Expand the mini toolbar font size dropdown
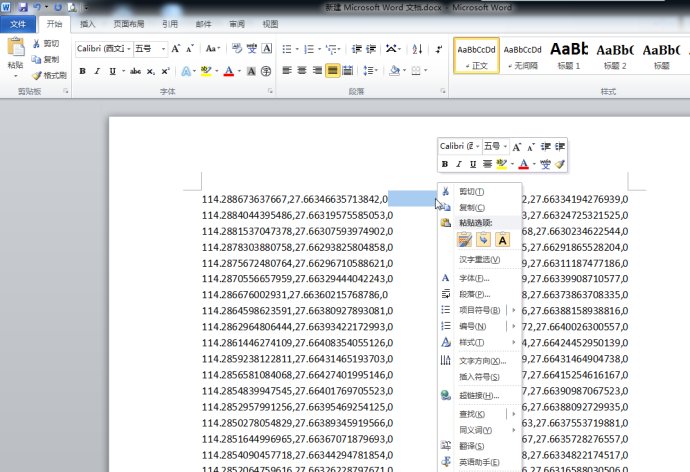690x472 pixels. (x=503, y=146)
